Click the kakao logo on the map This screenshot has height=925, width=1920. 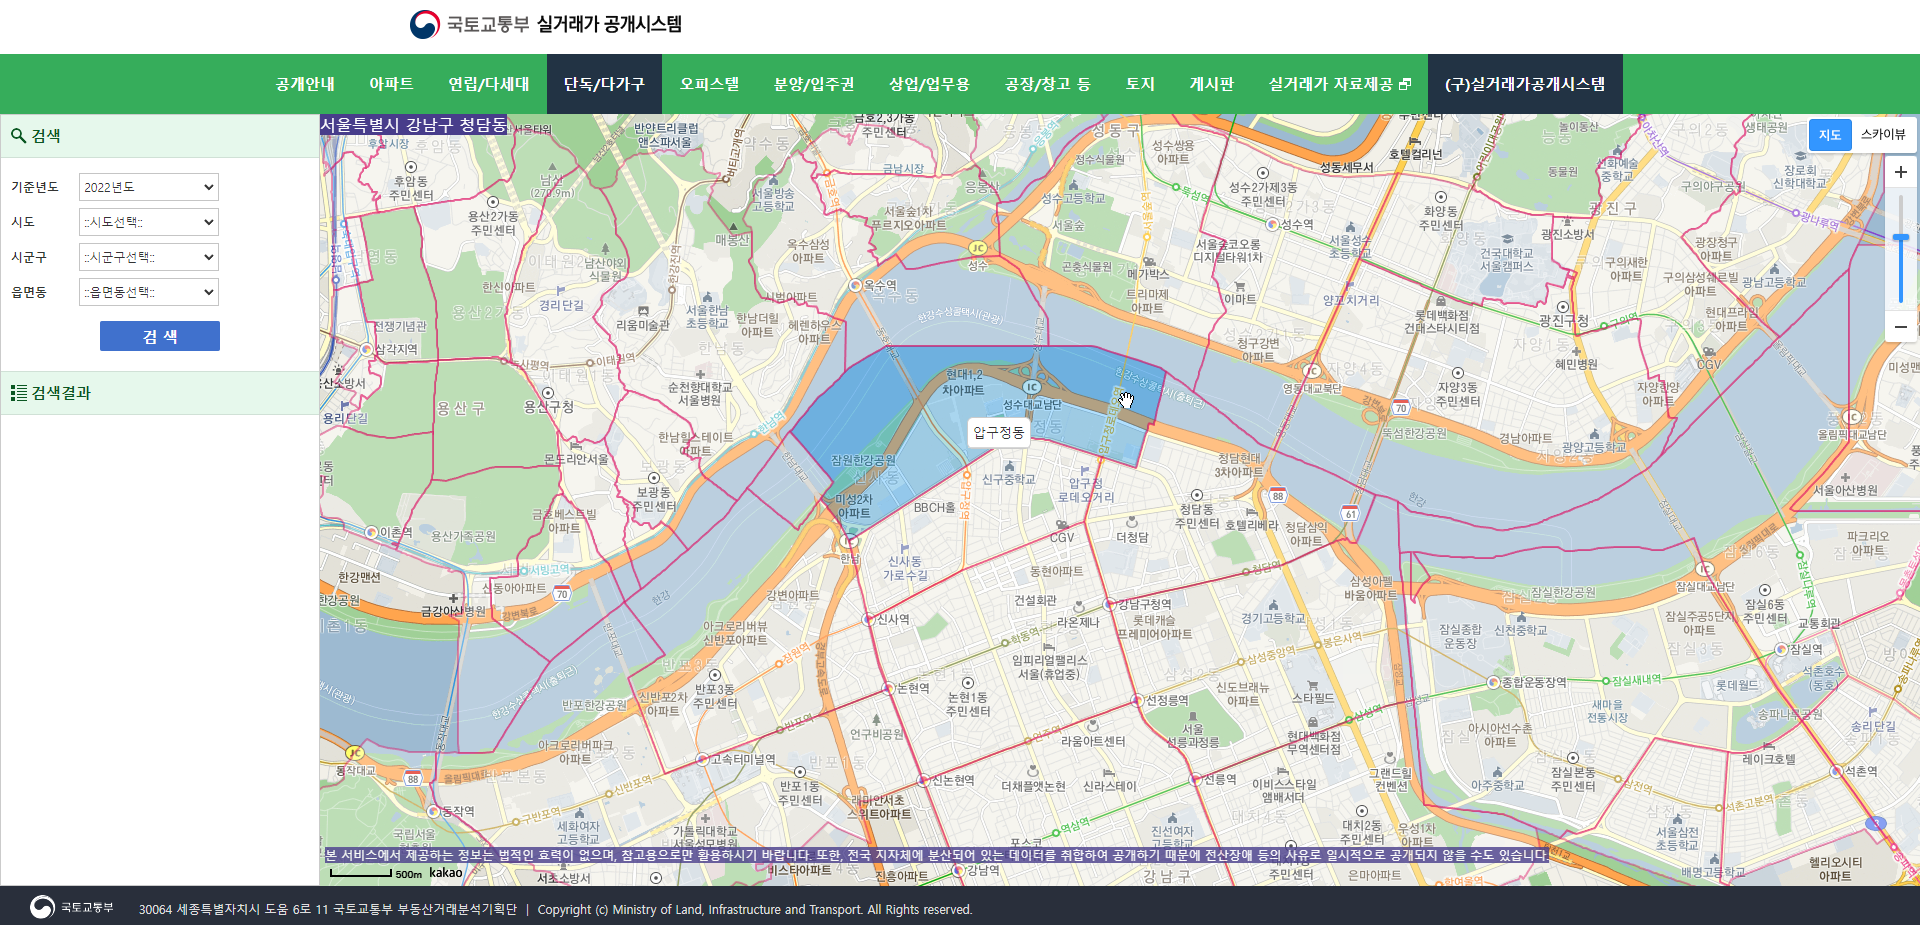click(x=446, y=873)
